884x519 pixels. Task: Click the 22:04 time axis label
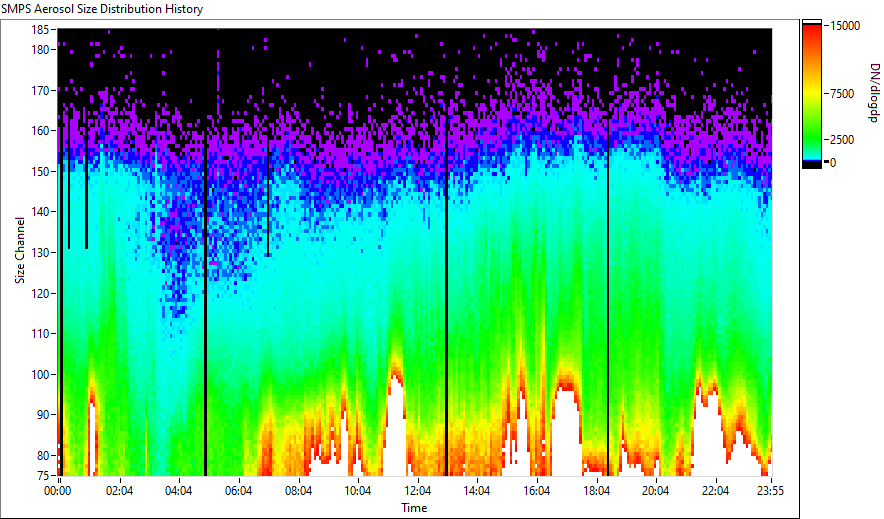[715, 491]
